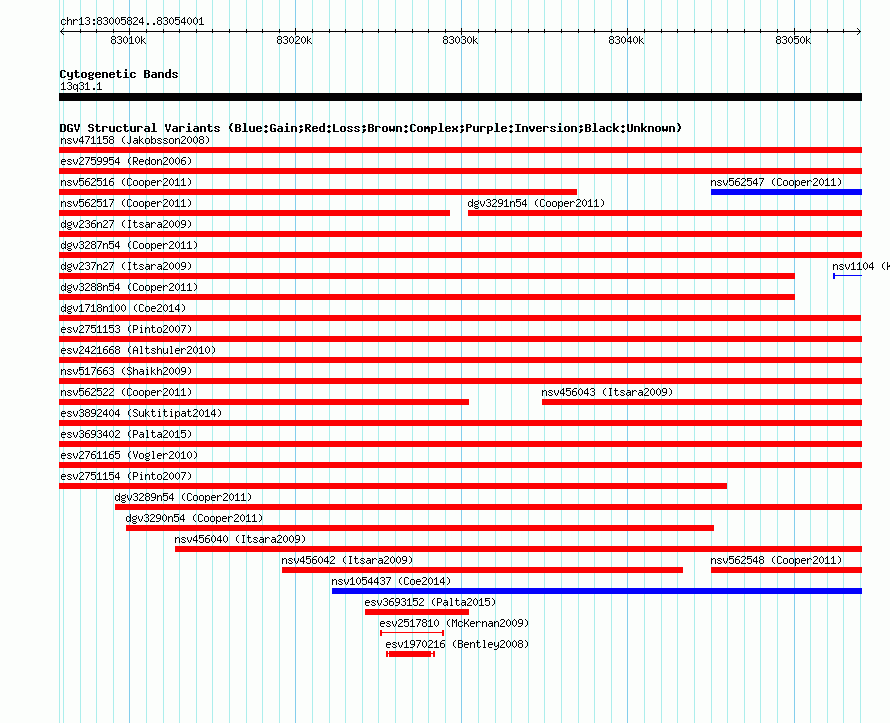Click the red bar under esv2751154
890x723 pixels.
click(x=393, y=486)
